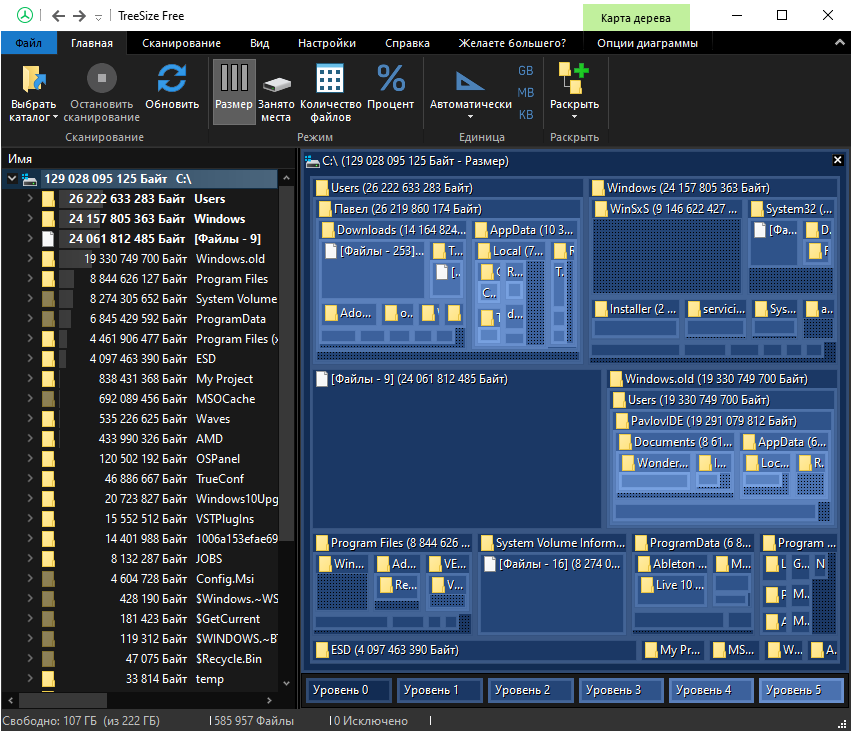
Task: Switch to the Справка tab
Action: 407,43
